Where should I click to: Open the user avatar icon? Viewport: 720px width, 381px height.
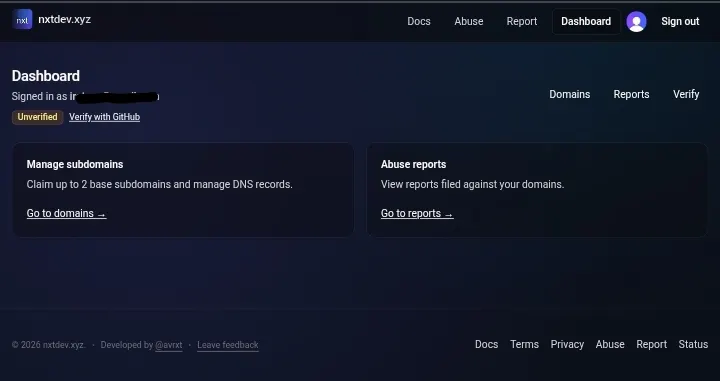click(x=636, y=22)
